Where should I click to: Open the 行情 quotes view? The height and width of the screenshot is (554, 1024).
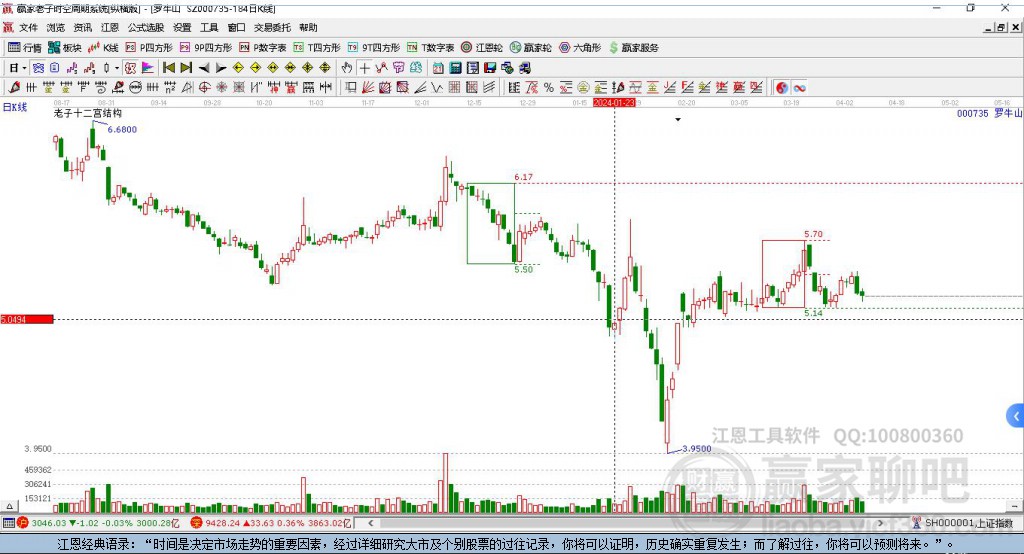[x=24, y=48]
